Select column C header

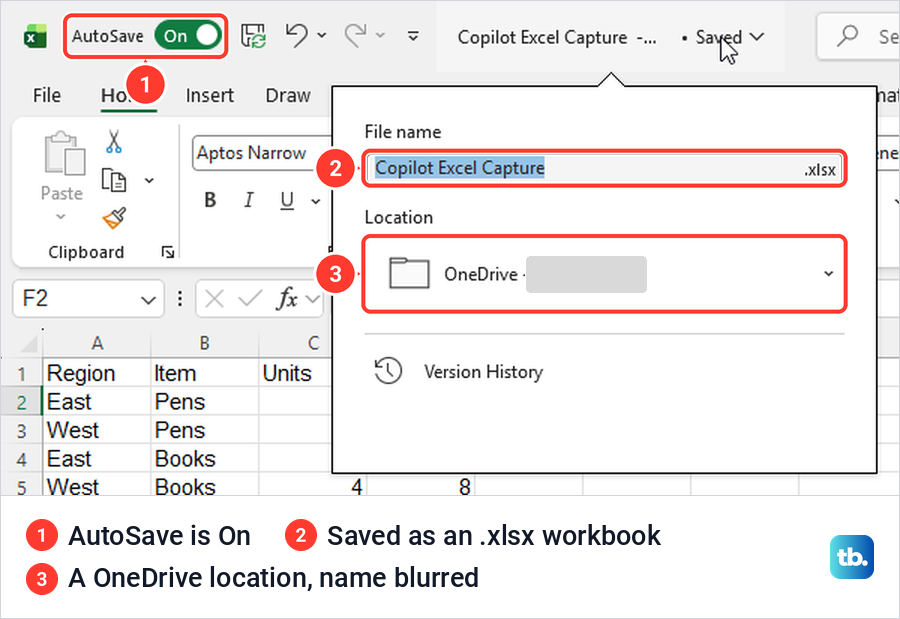[x=313, y=343]
